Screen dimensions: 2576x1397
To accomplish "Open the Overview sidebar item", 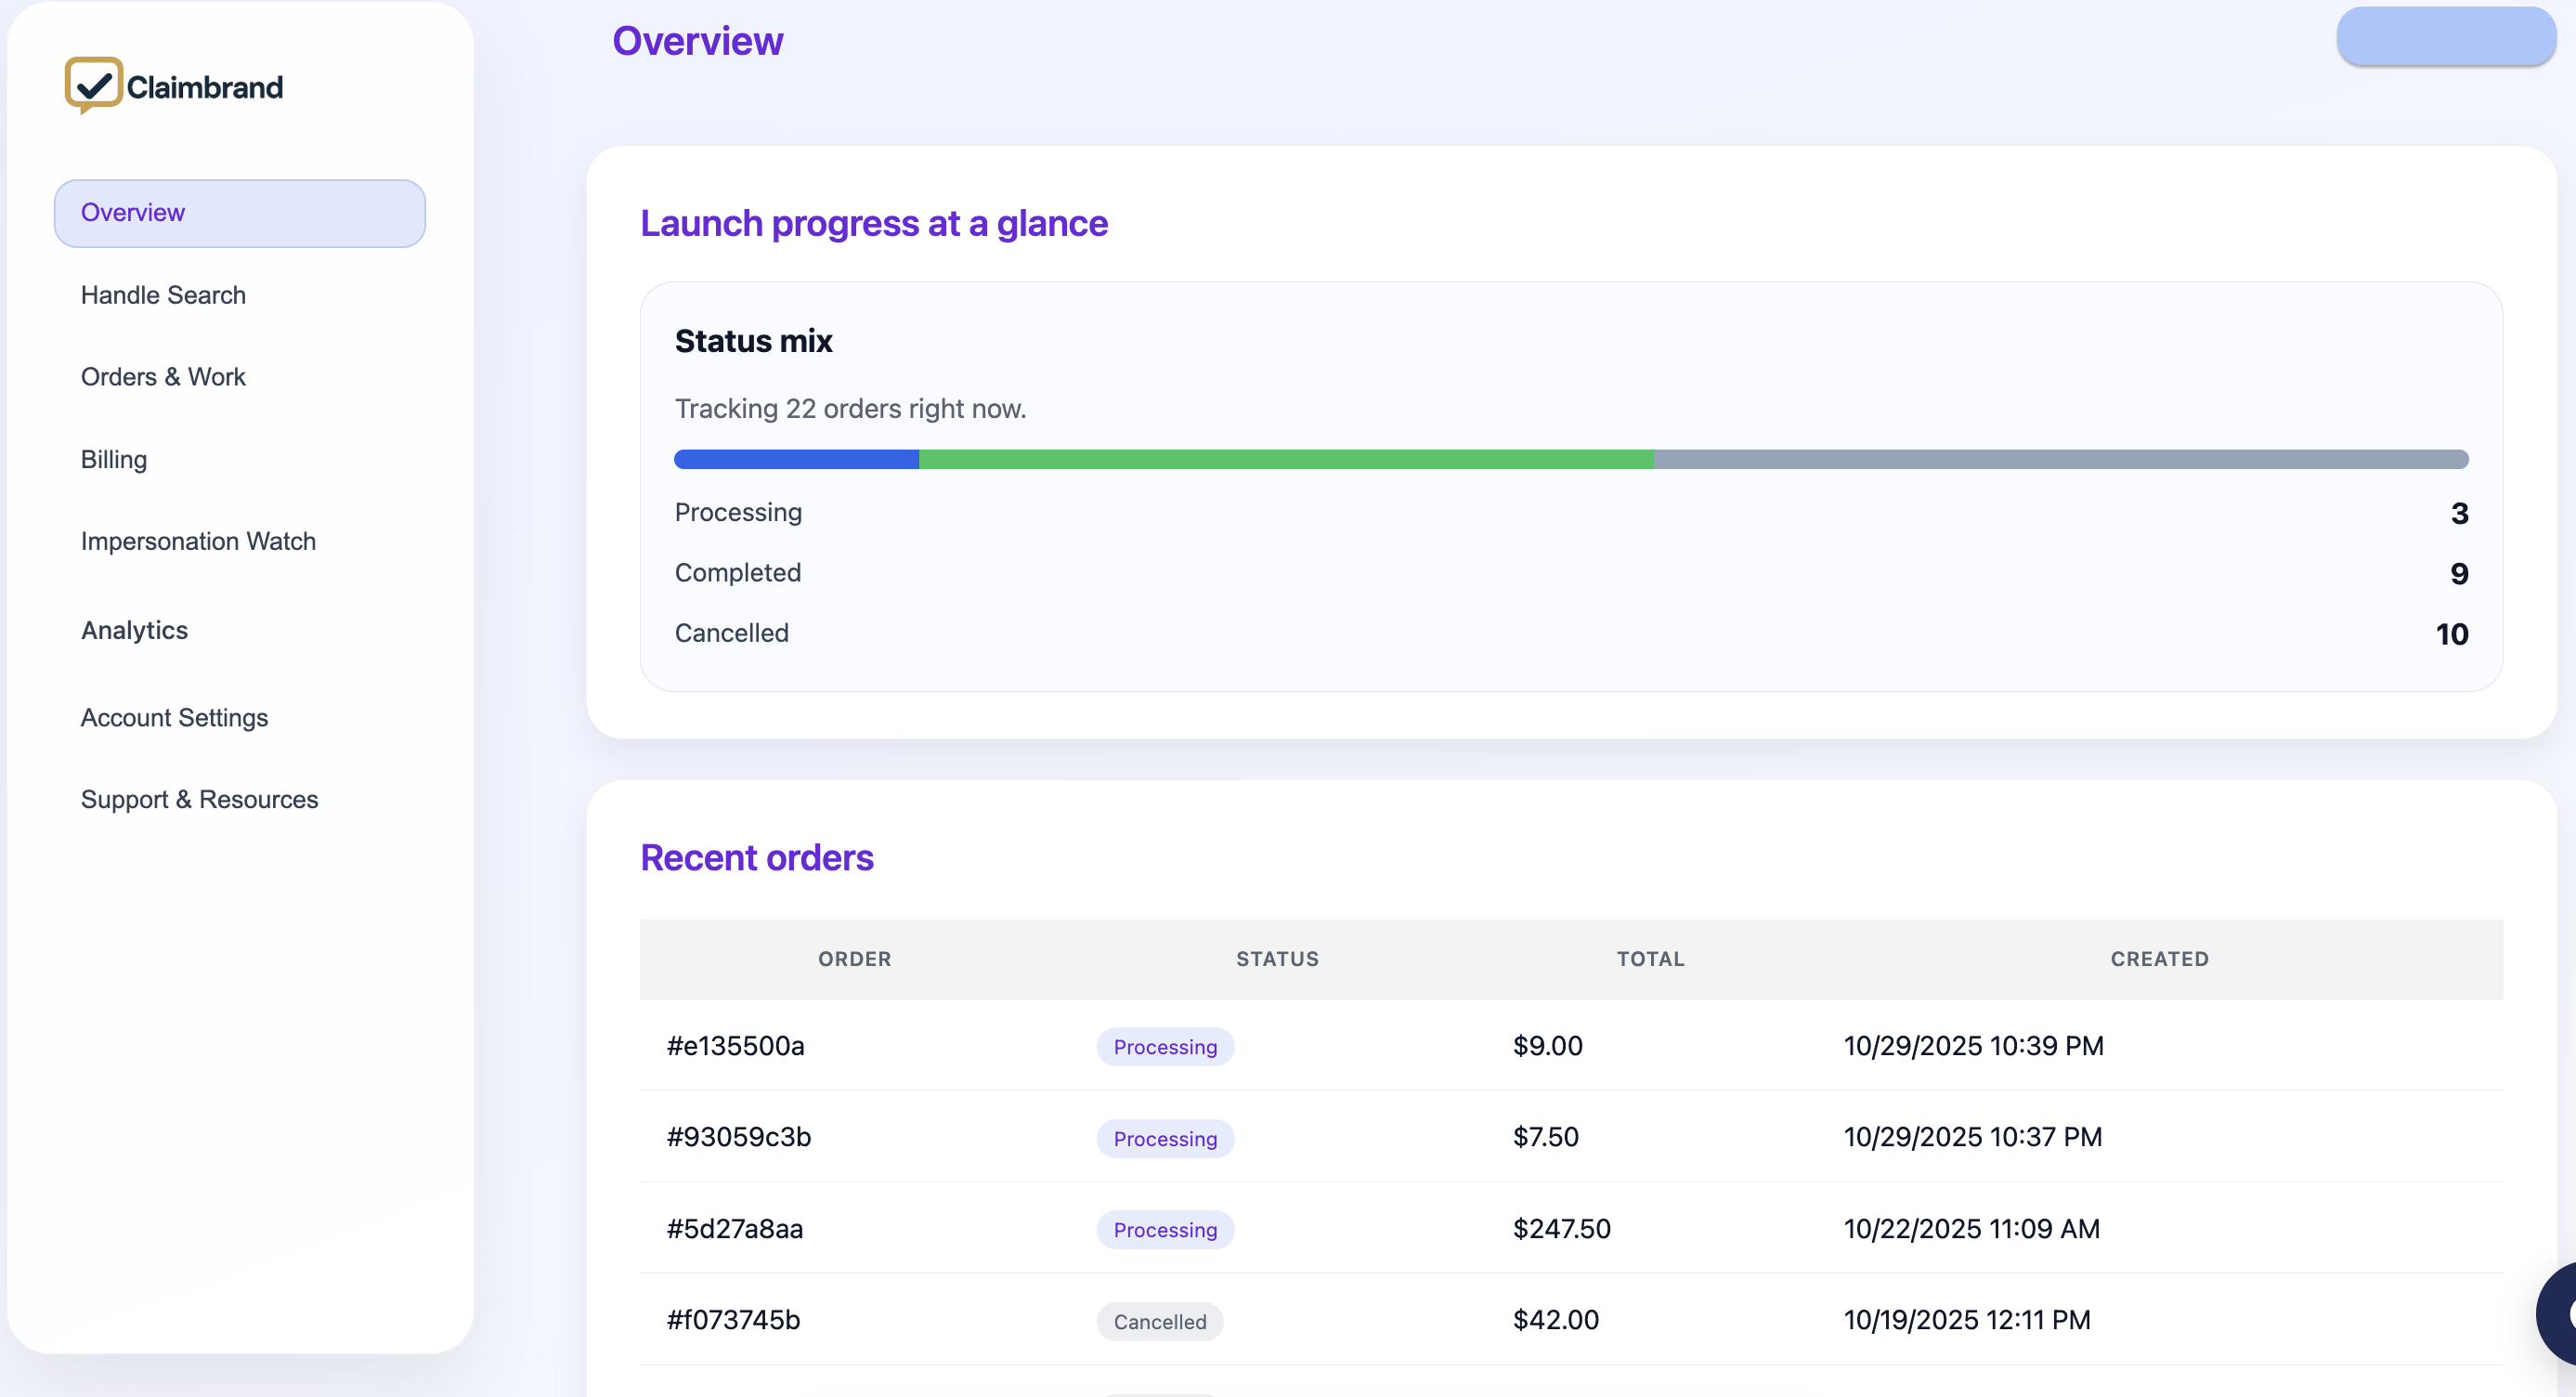I will [240, 213].
